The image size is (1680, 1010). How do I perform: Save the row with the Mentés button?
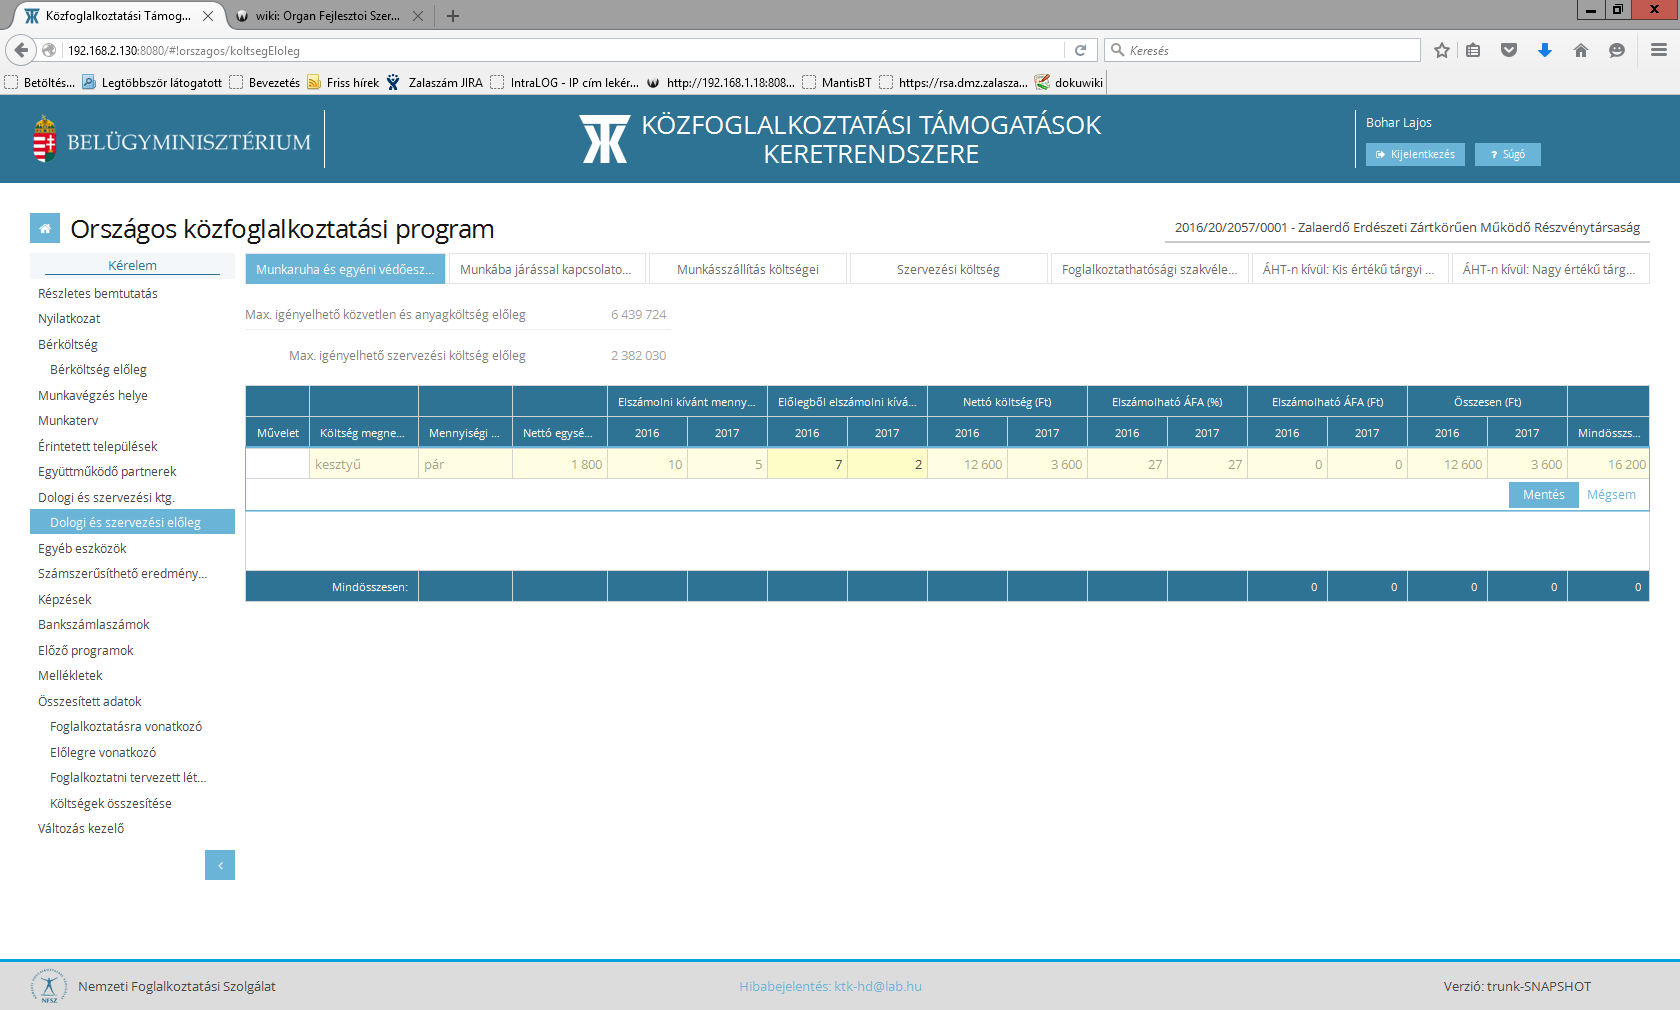(1543, 495)
